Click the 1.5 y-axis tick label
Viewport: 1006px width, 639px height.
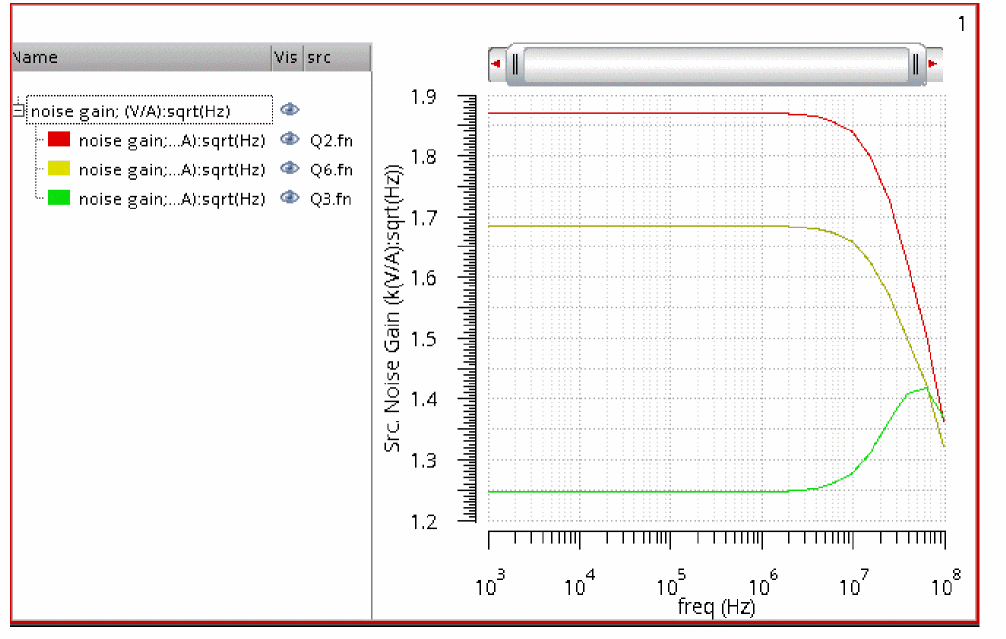click(423, 339)
